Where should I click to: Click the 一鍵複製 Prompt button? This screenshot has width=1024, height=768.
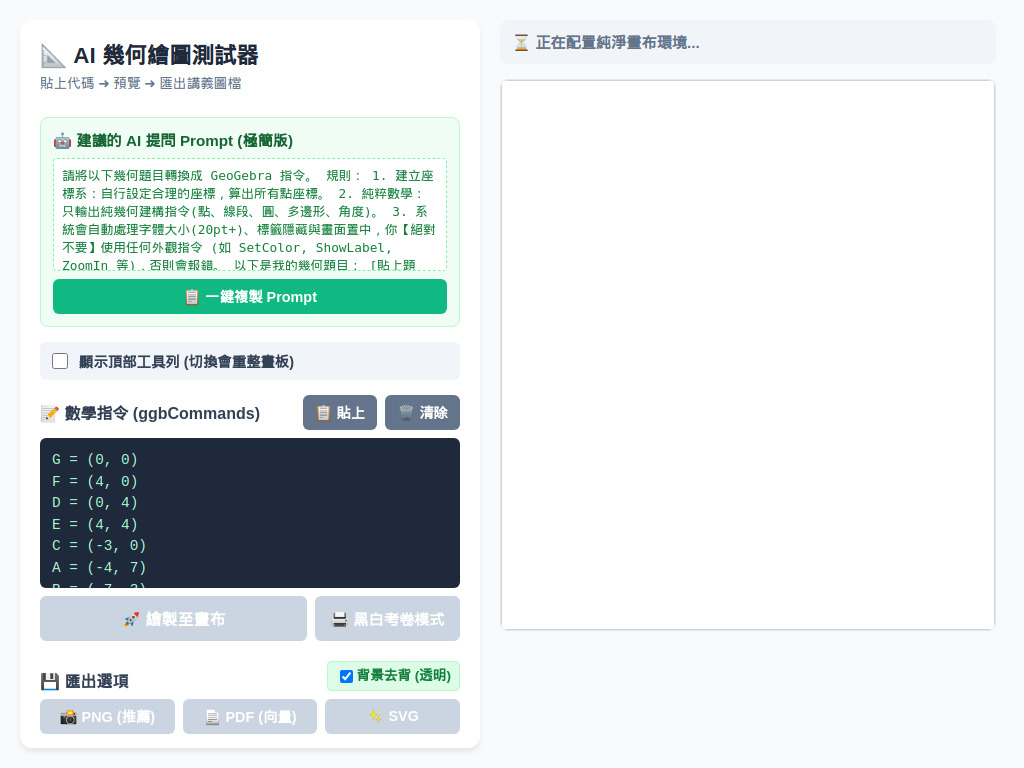point(249,296)
